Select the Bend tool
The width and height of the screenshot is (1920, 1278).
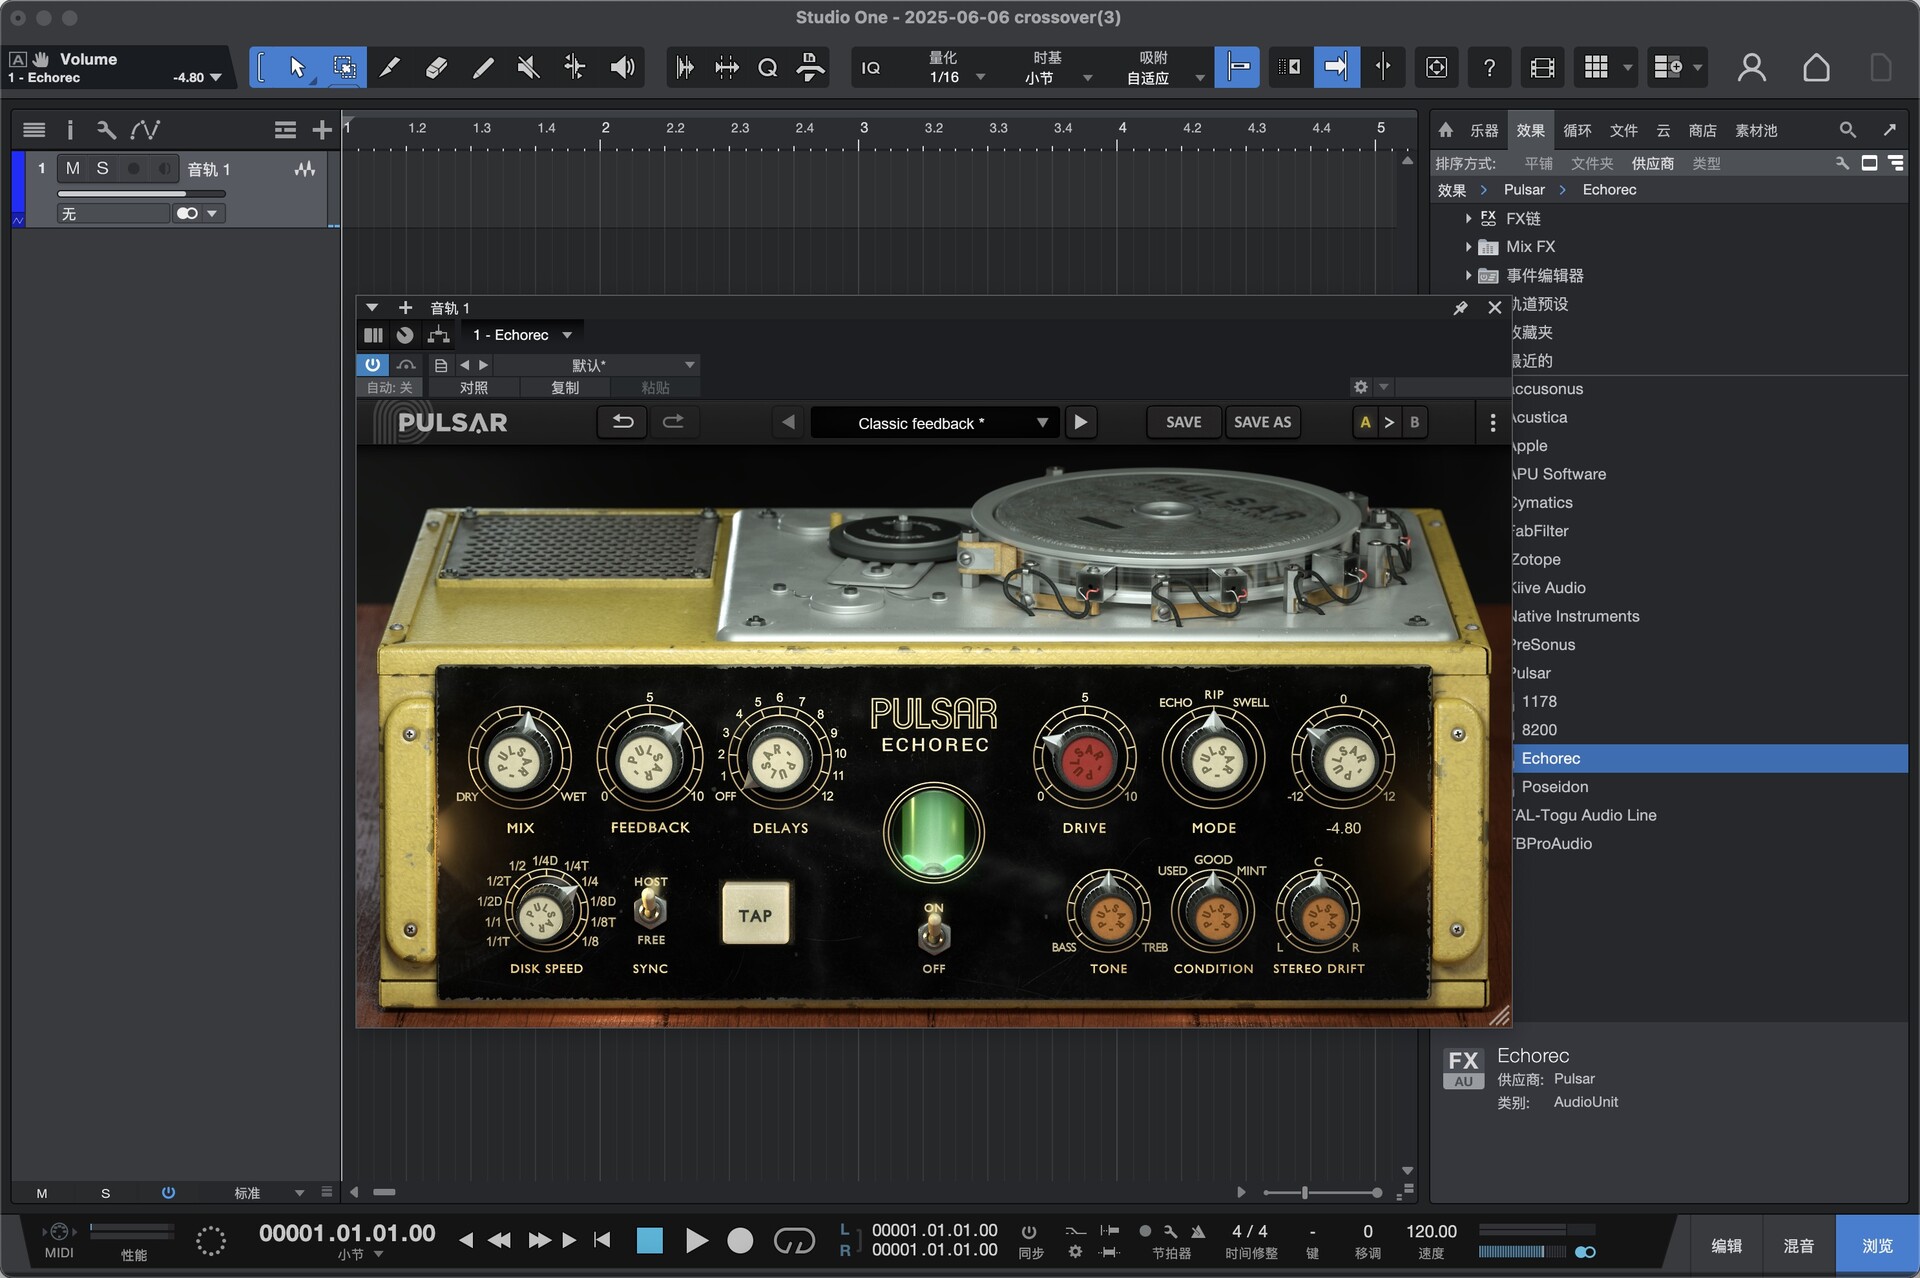[x=575, y=67]
